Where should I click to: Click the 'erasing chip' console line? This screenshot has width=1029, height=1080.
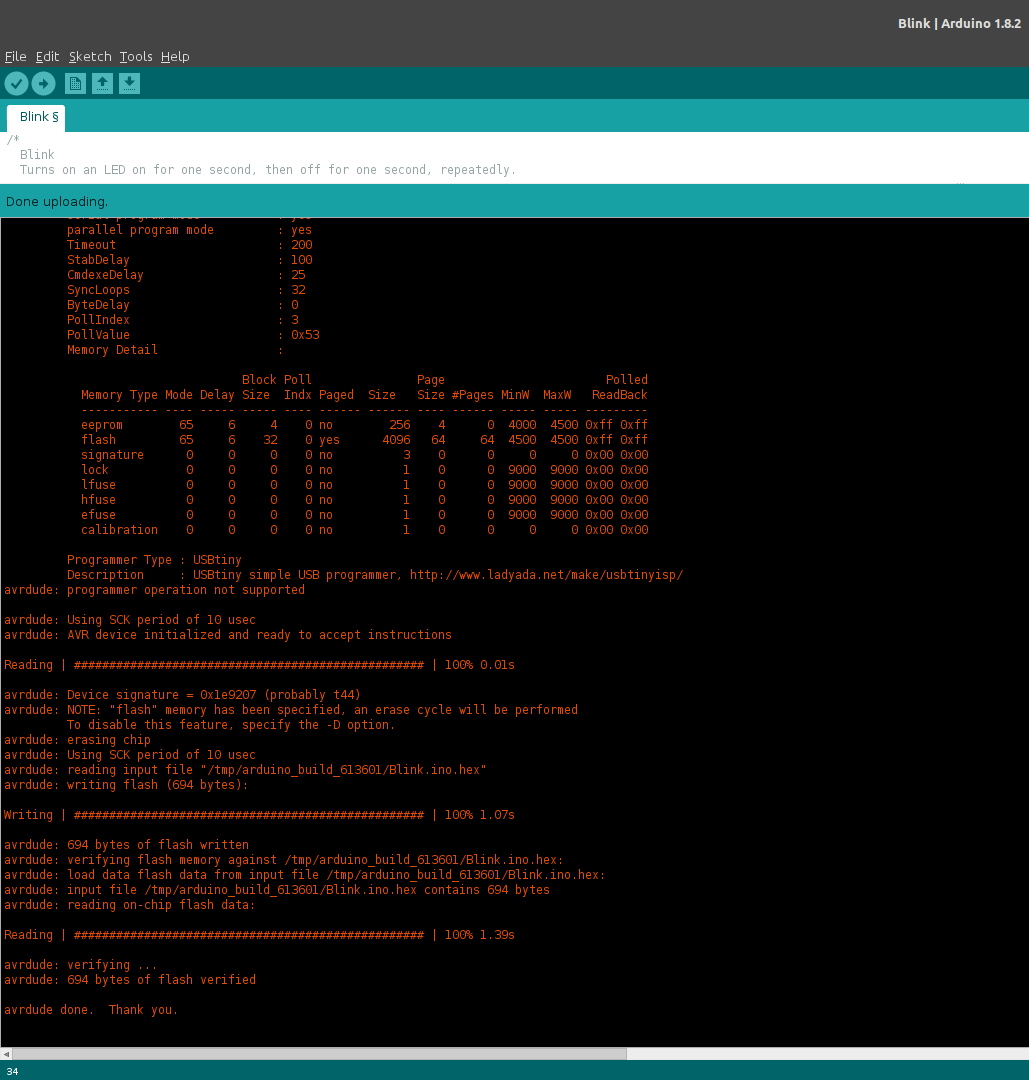[x=77, y=740]
